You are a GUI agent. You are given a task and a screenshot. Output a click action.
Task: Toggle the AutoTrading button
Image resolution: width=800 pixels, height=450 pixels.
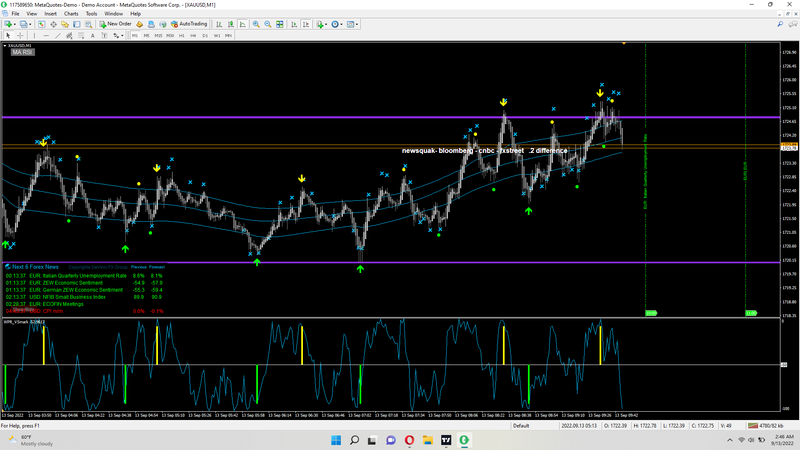pyautogui.click(x=190, y=23)
